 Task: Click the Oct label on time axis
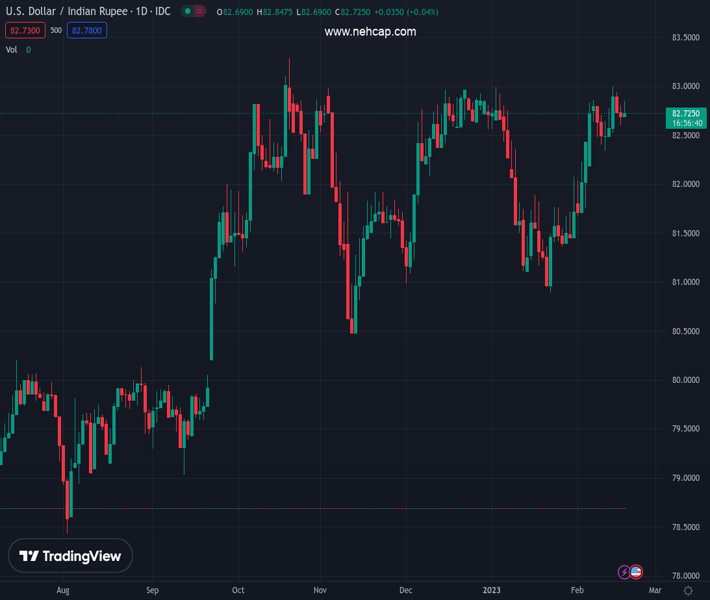tap(239, 591)
